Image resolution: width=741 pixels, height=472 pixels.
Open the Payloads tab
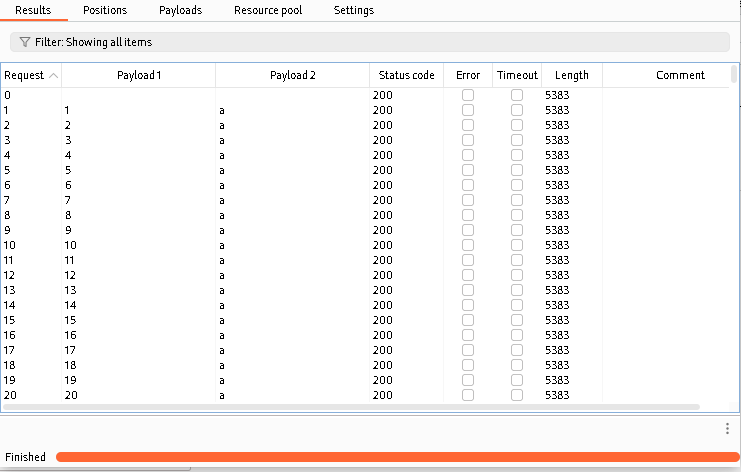tap(180, 10)
